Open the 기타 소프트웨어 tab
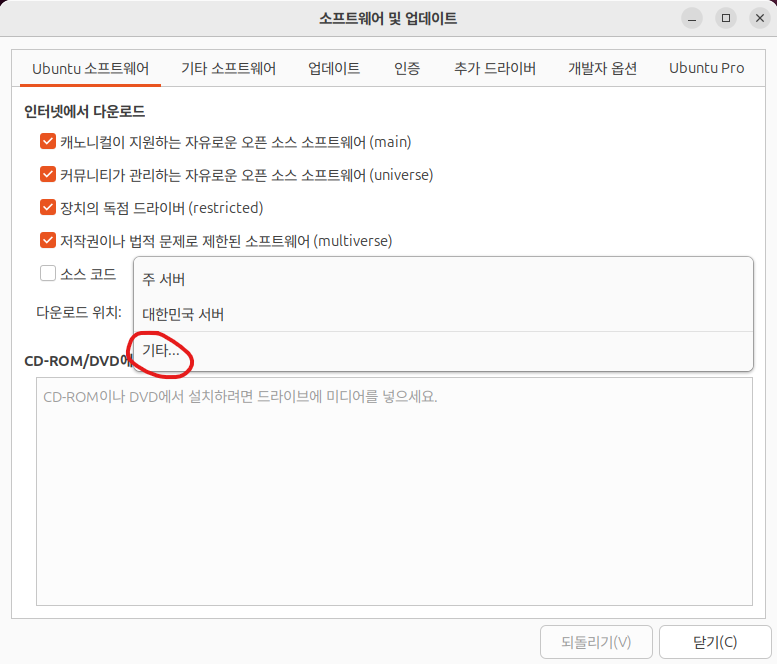Image resolution: width=777 pixels, height=664 pixels. tap(228, 68)
